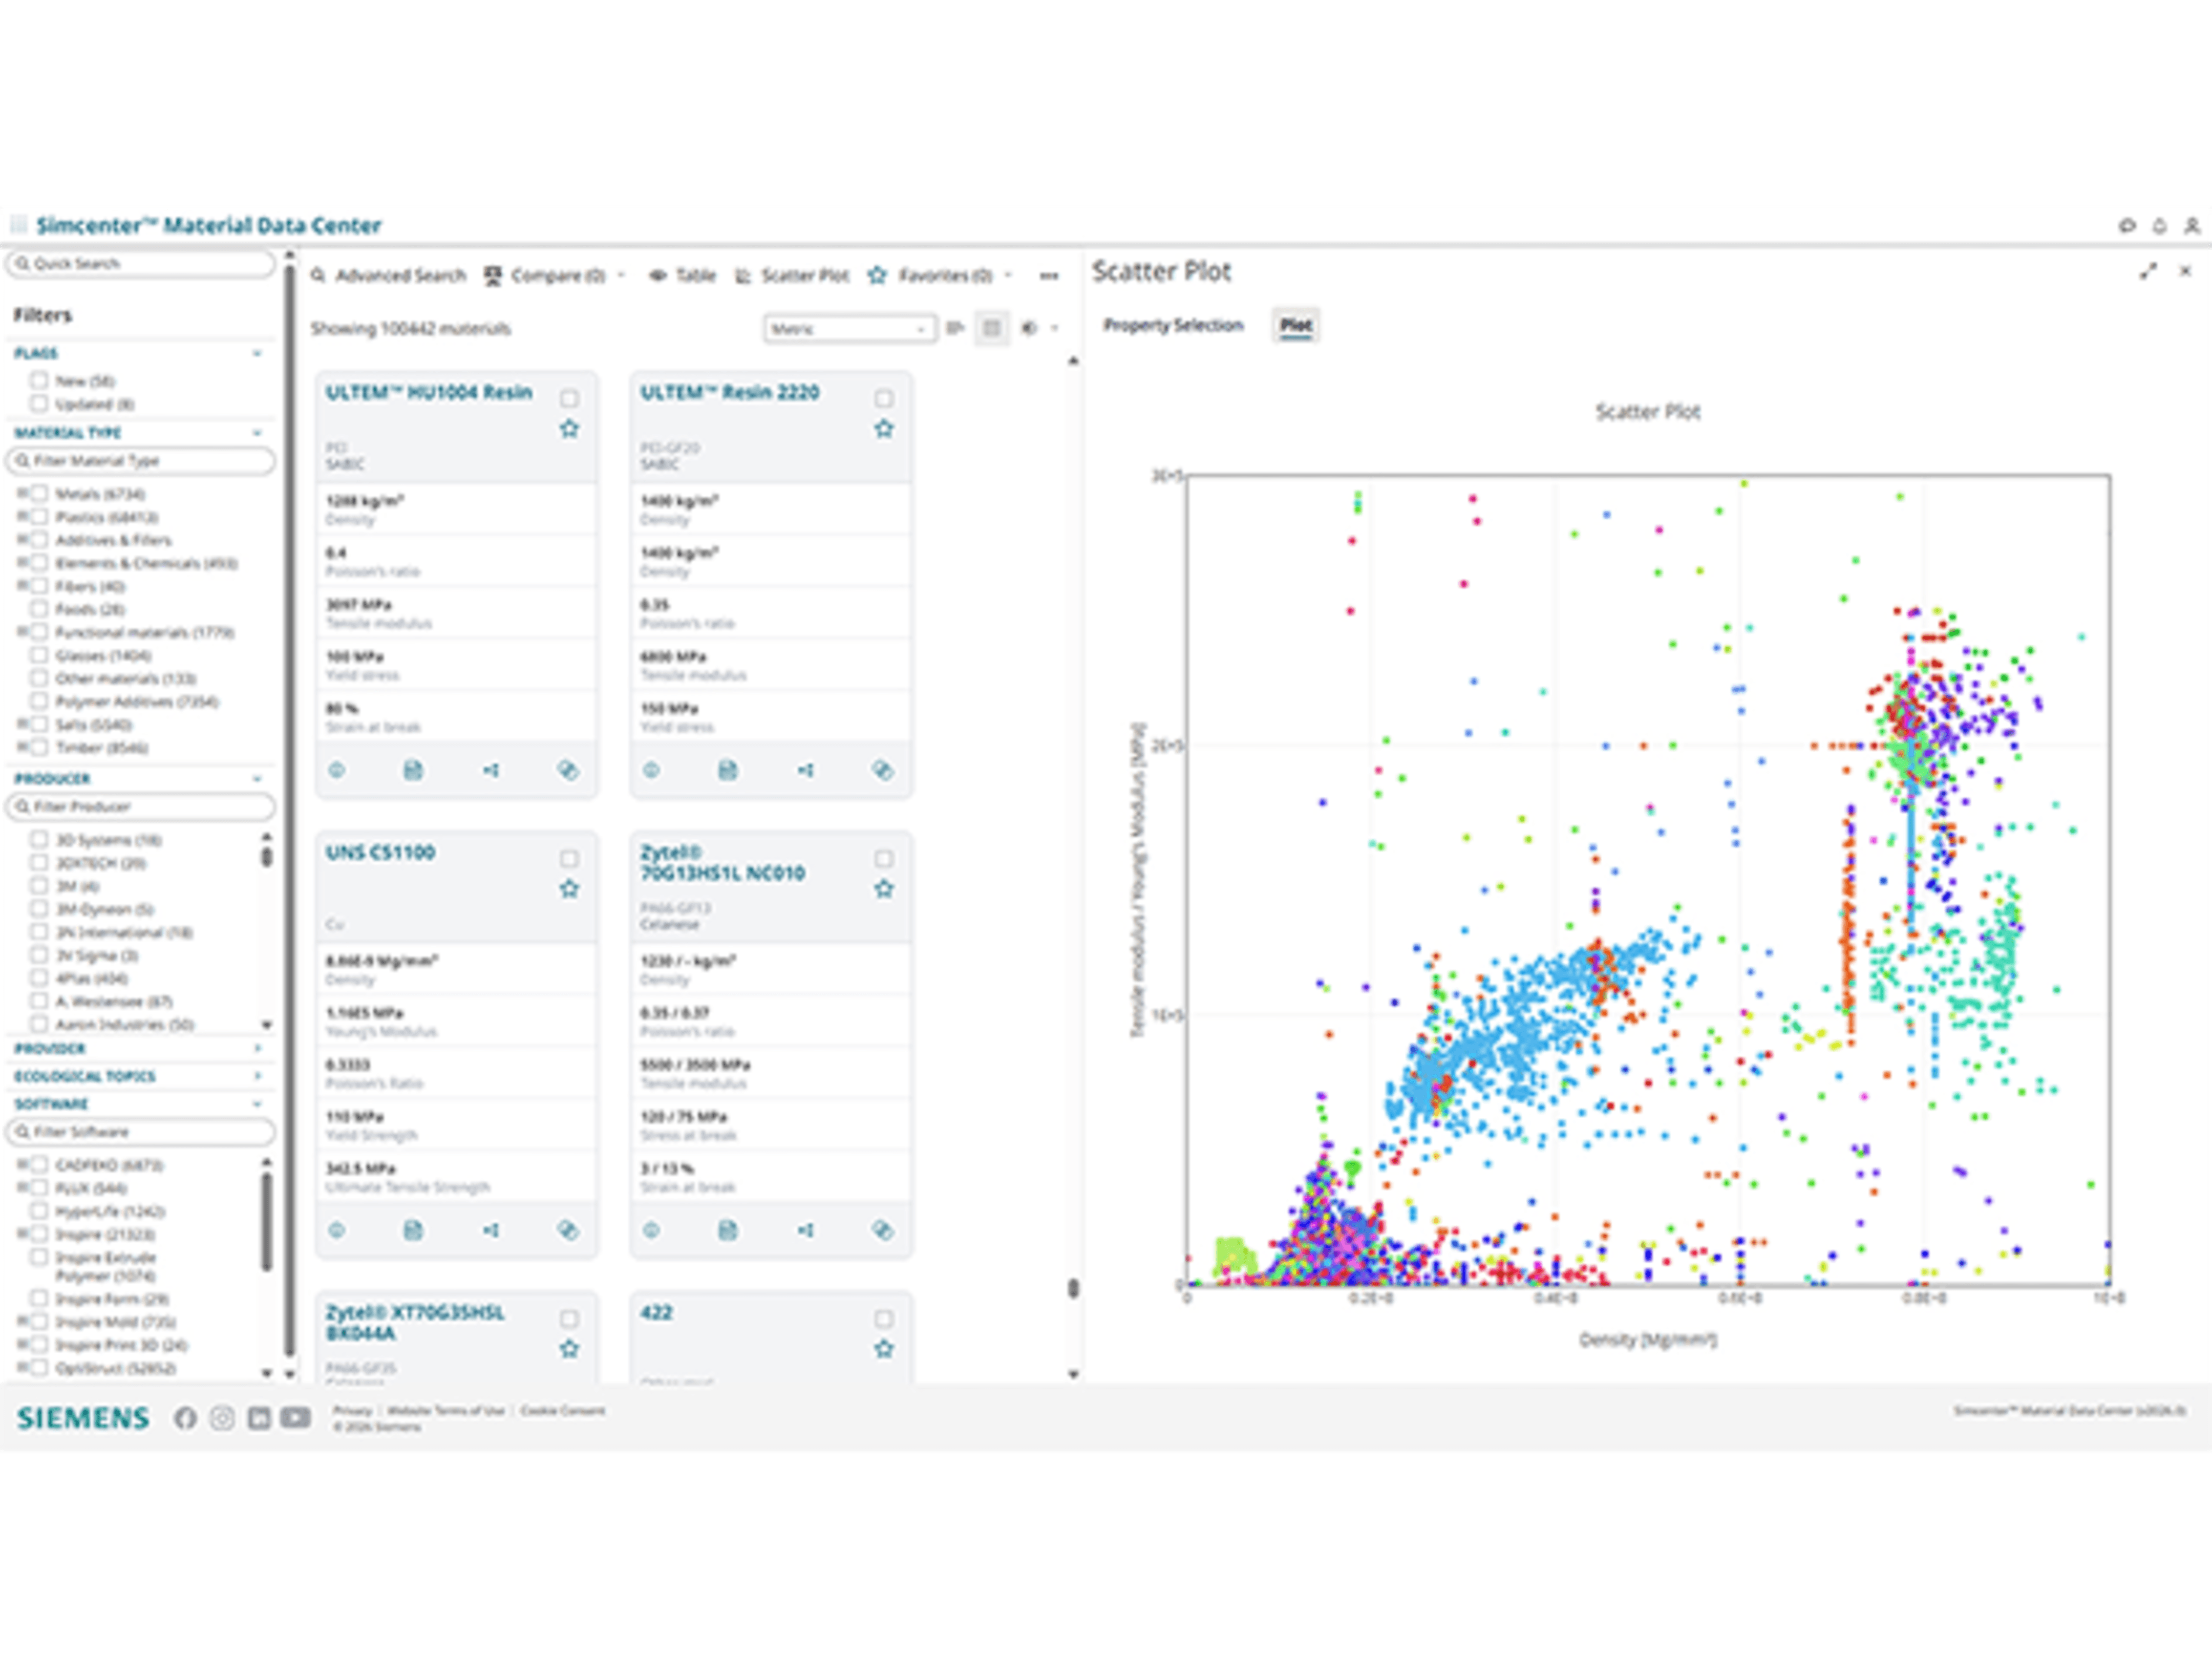Click share icon on Zytel 70G13HS1L NC010 card
The height and width of the screenshot is (1659, 2212).
pyautogui.click(x=806, y=1230)
